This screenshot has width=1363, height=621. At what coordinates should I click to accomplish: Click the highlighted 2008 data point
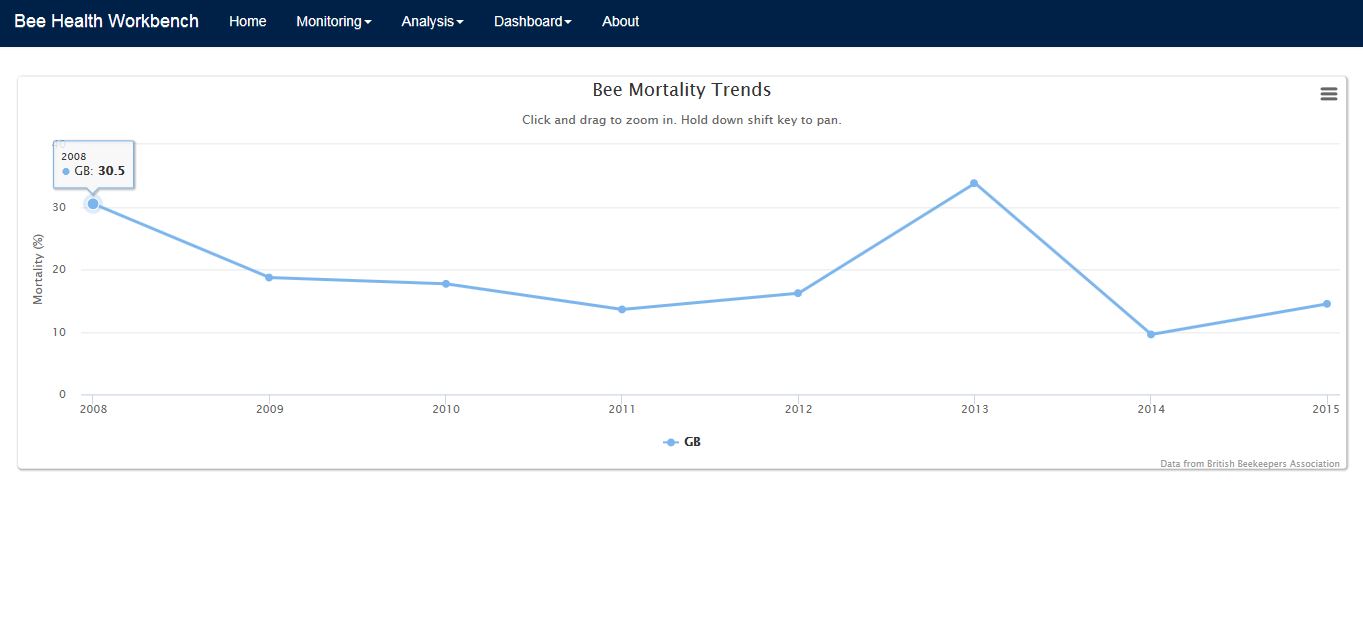tap(93, 204)
